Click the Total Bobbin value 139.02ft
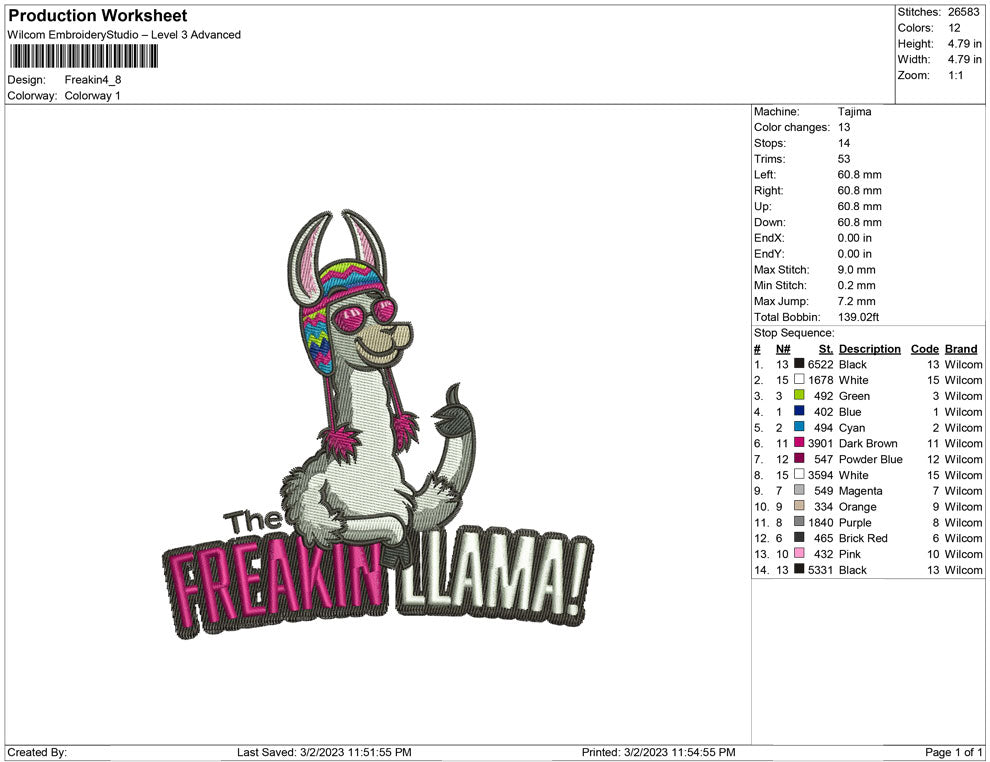 click(858, 317)
